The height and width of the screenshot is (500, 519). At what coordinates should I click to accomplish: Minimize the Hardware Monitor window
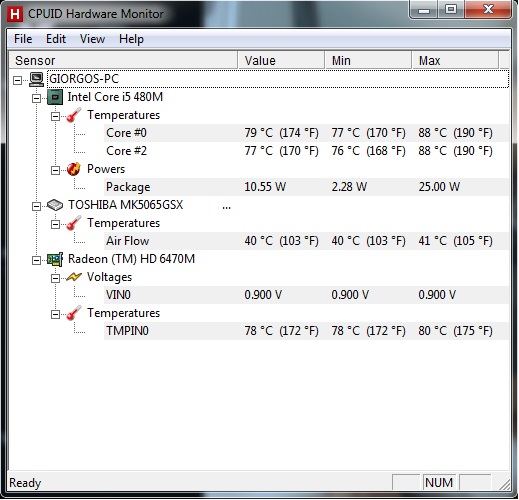[424, 10]
